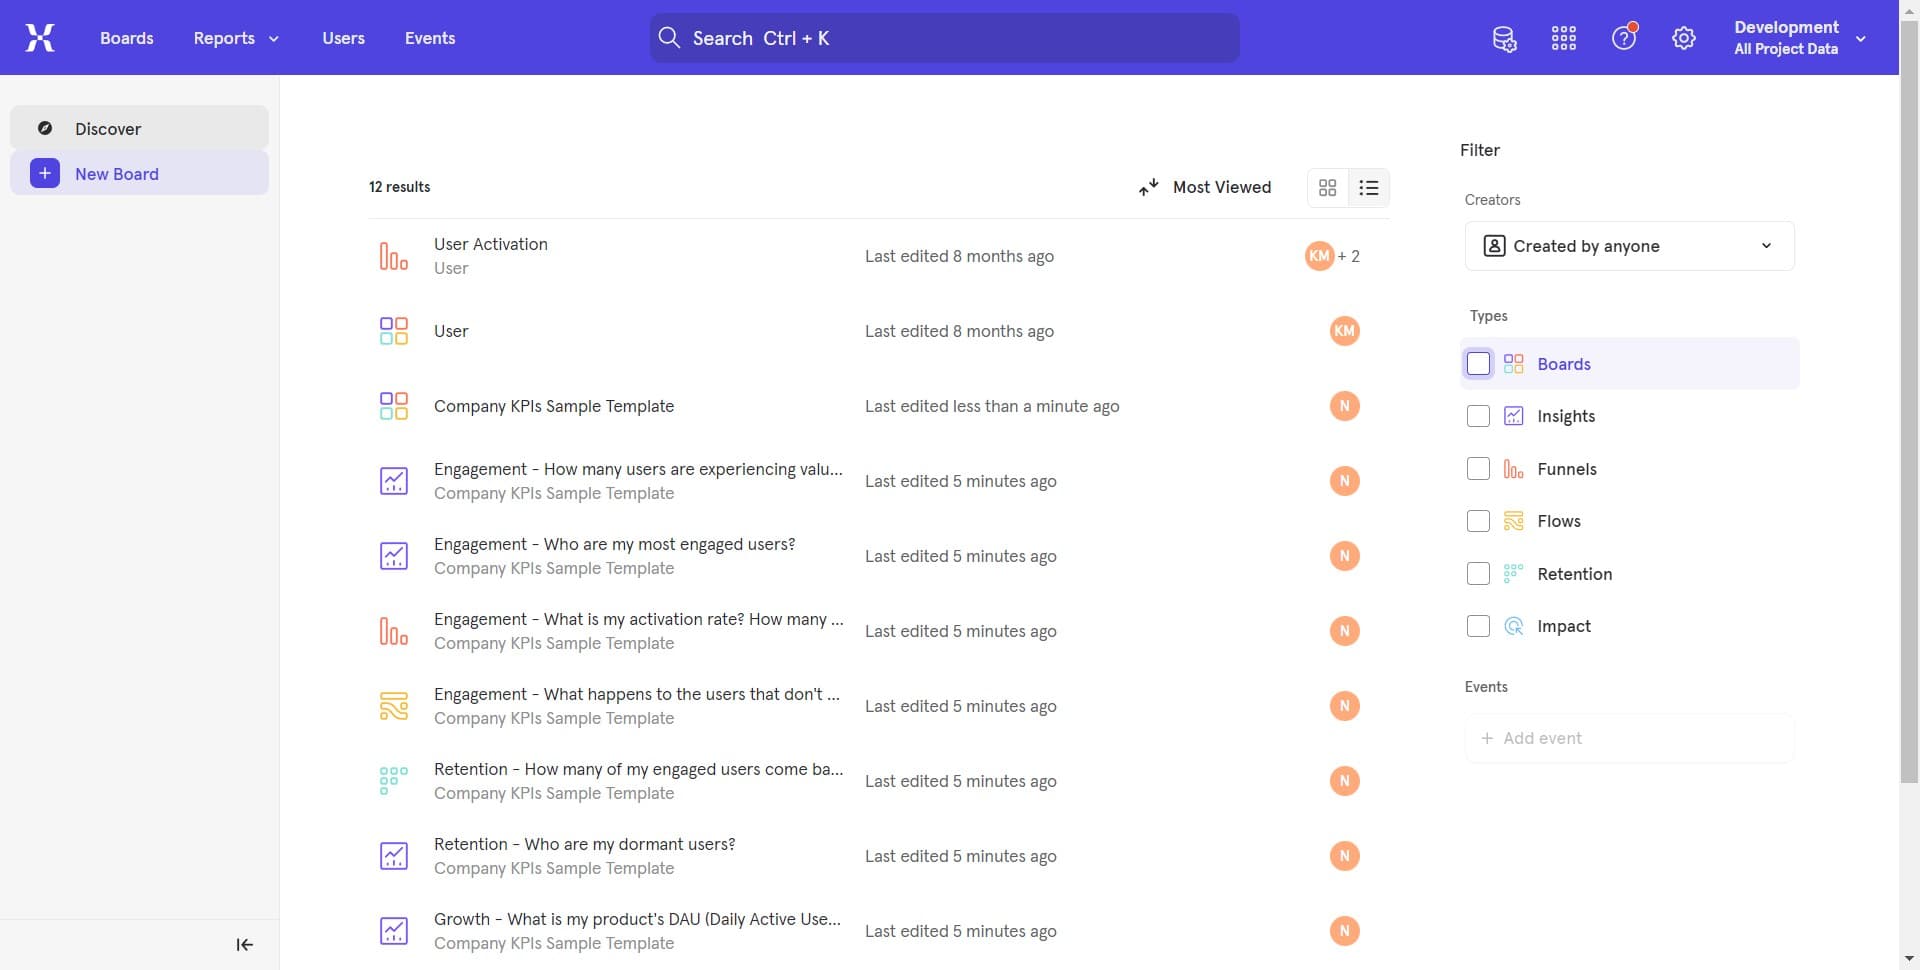1920x970 pixels.
Task: Open project settings gear
Action: (1684, 37)
